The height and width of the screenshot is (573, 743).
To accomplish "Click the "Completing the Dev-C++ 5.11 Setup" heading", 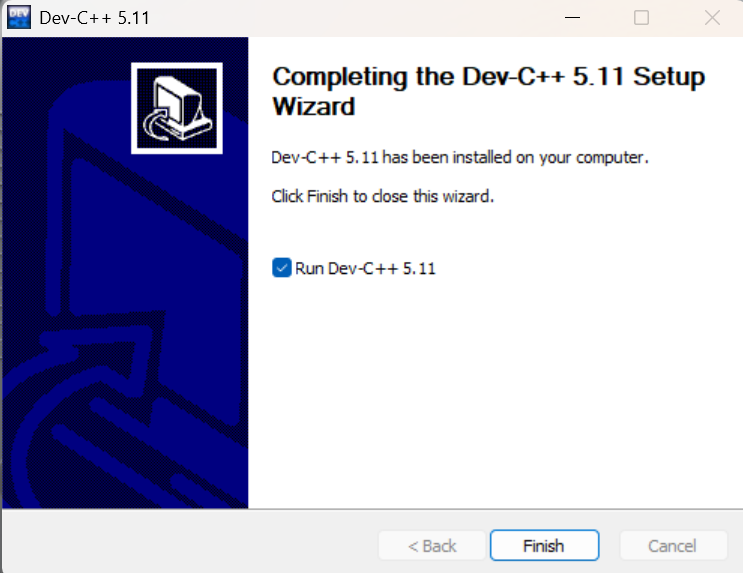I will 489,76.
